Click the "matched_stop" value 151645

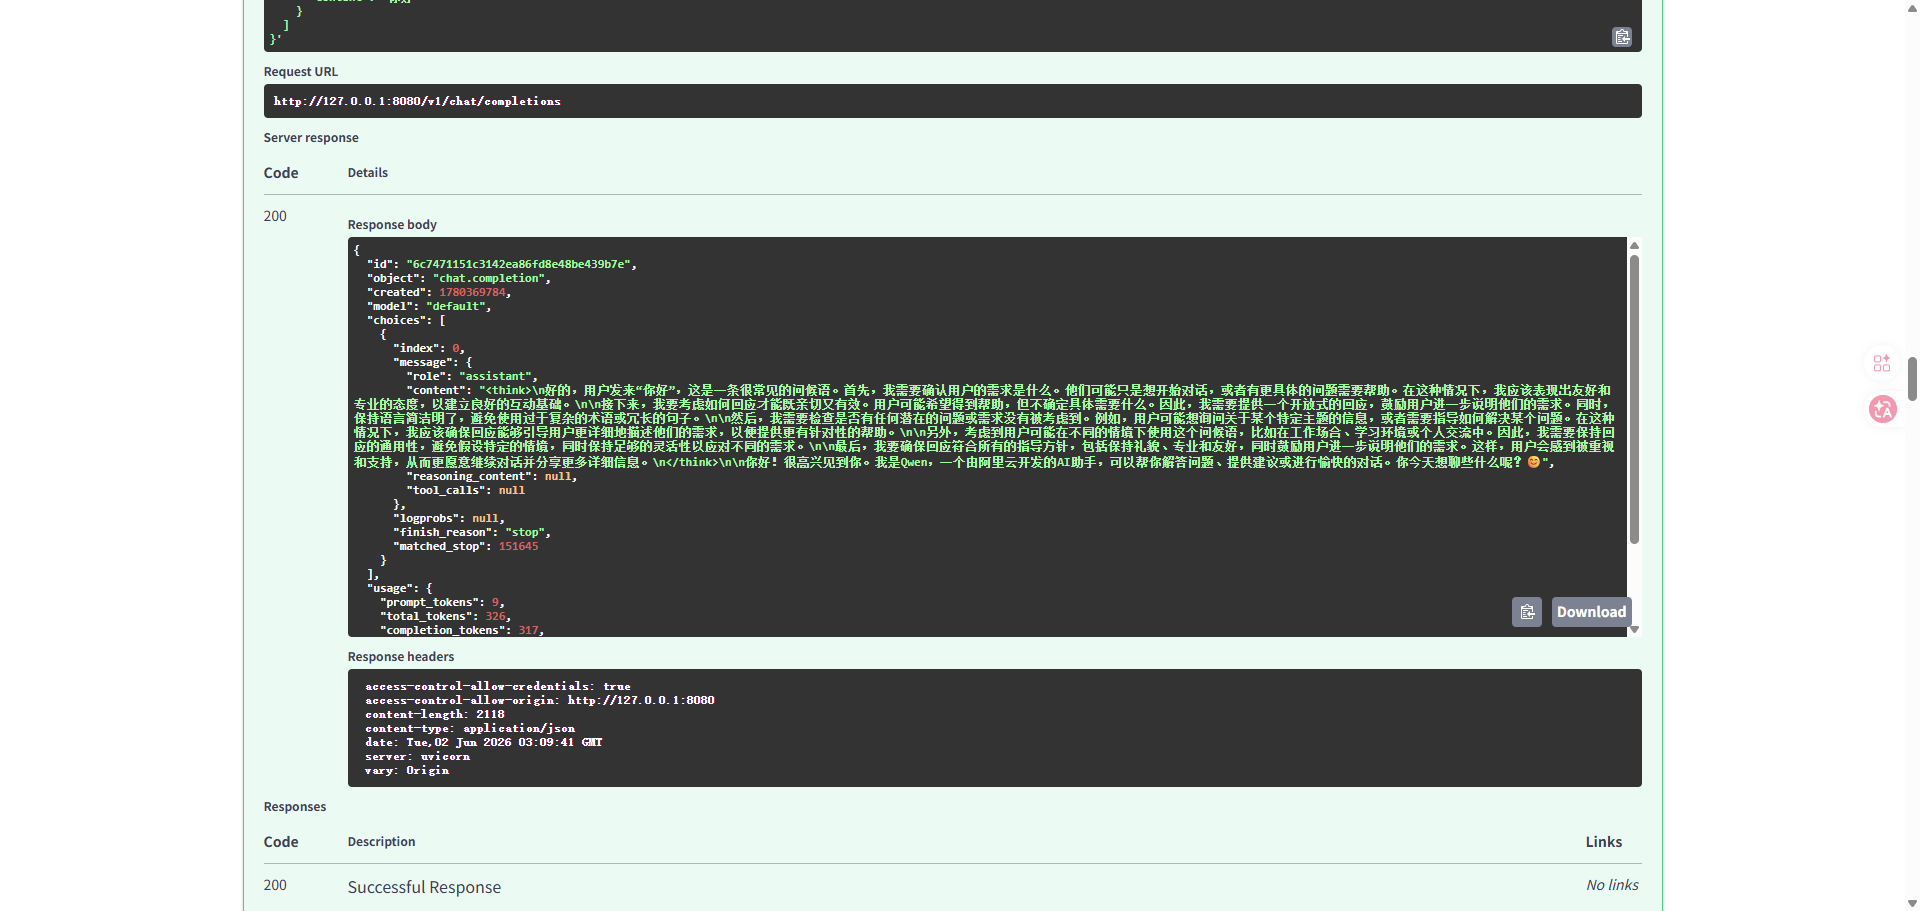(518, 546)
